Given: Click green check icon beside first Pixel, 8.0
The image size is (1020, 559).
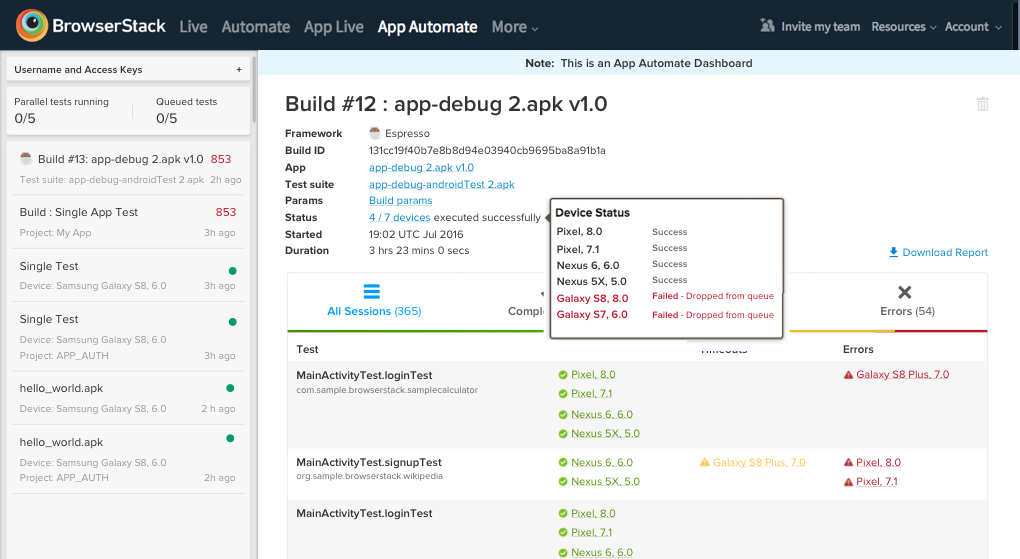Looking at the screenshot, I should (563, 374).
